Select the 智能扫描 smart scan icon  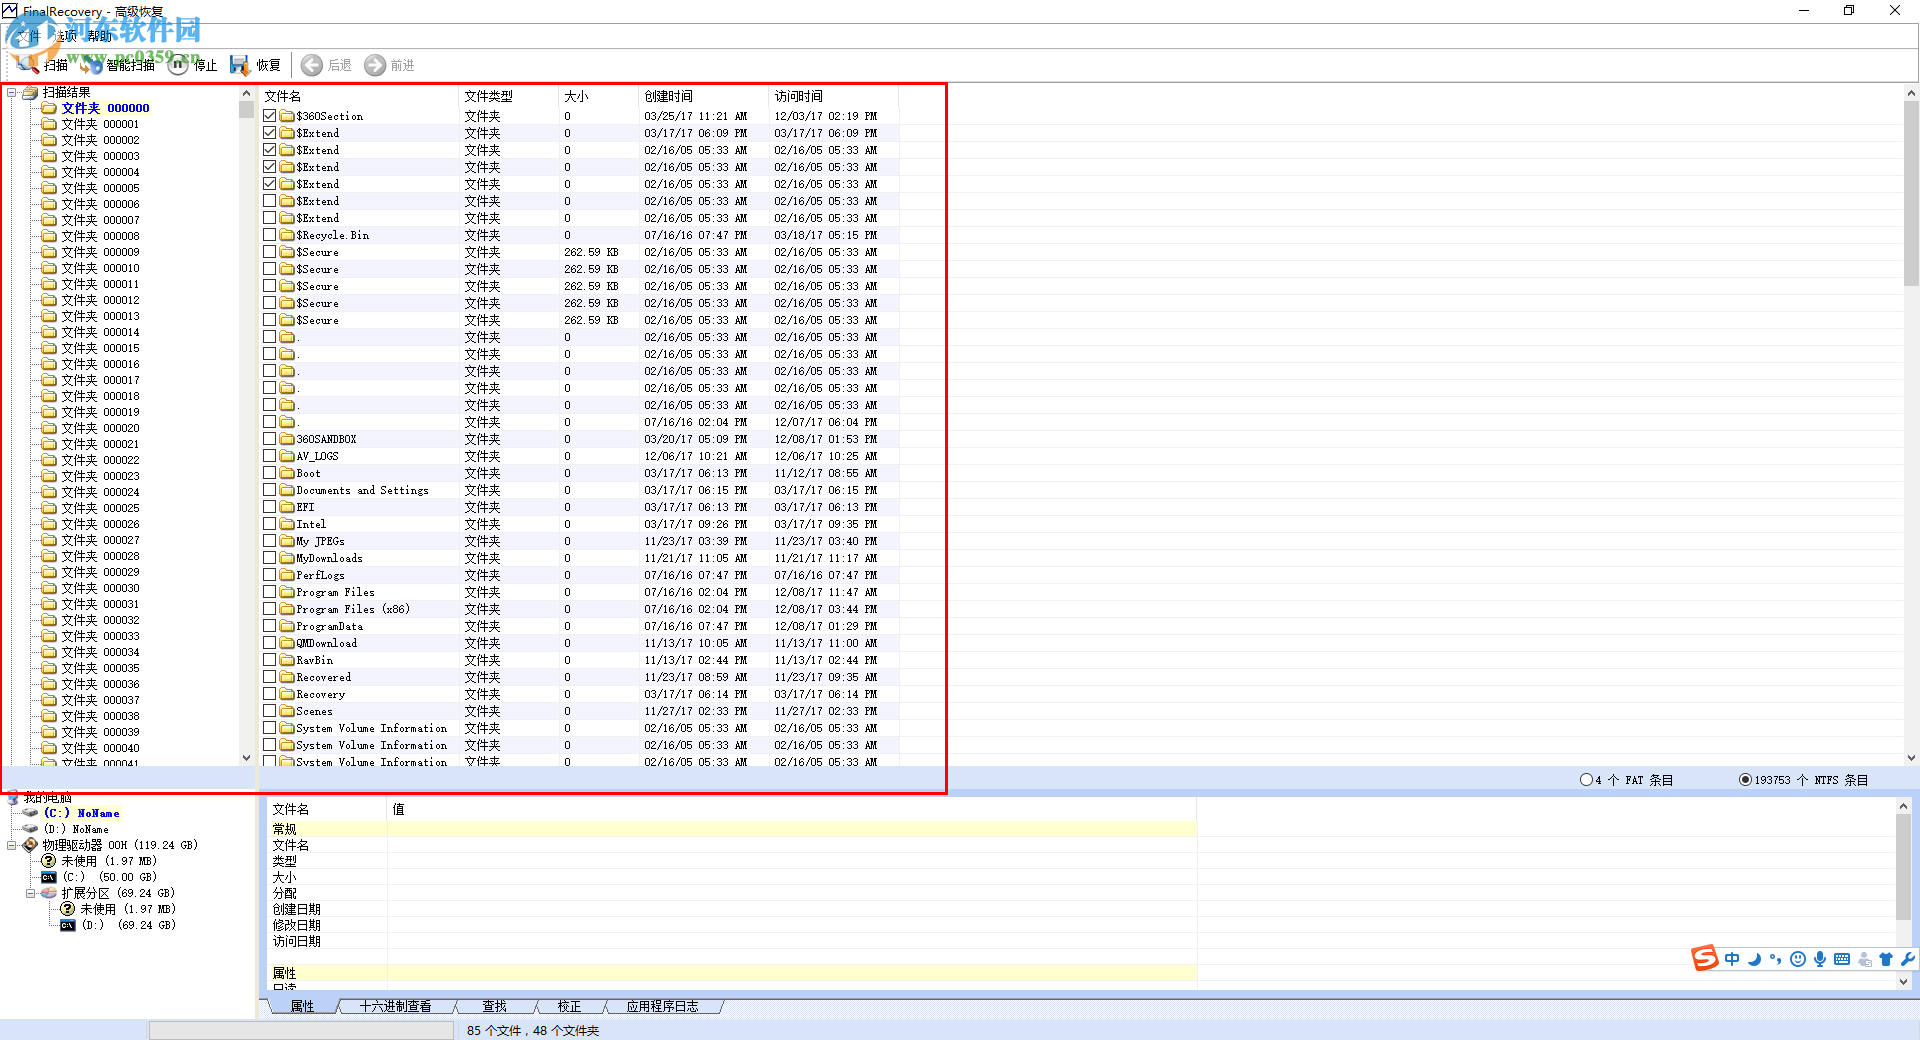coord(92,64)
